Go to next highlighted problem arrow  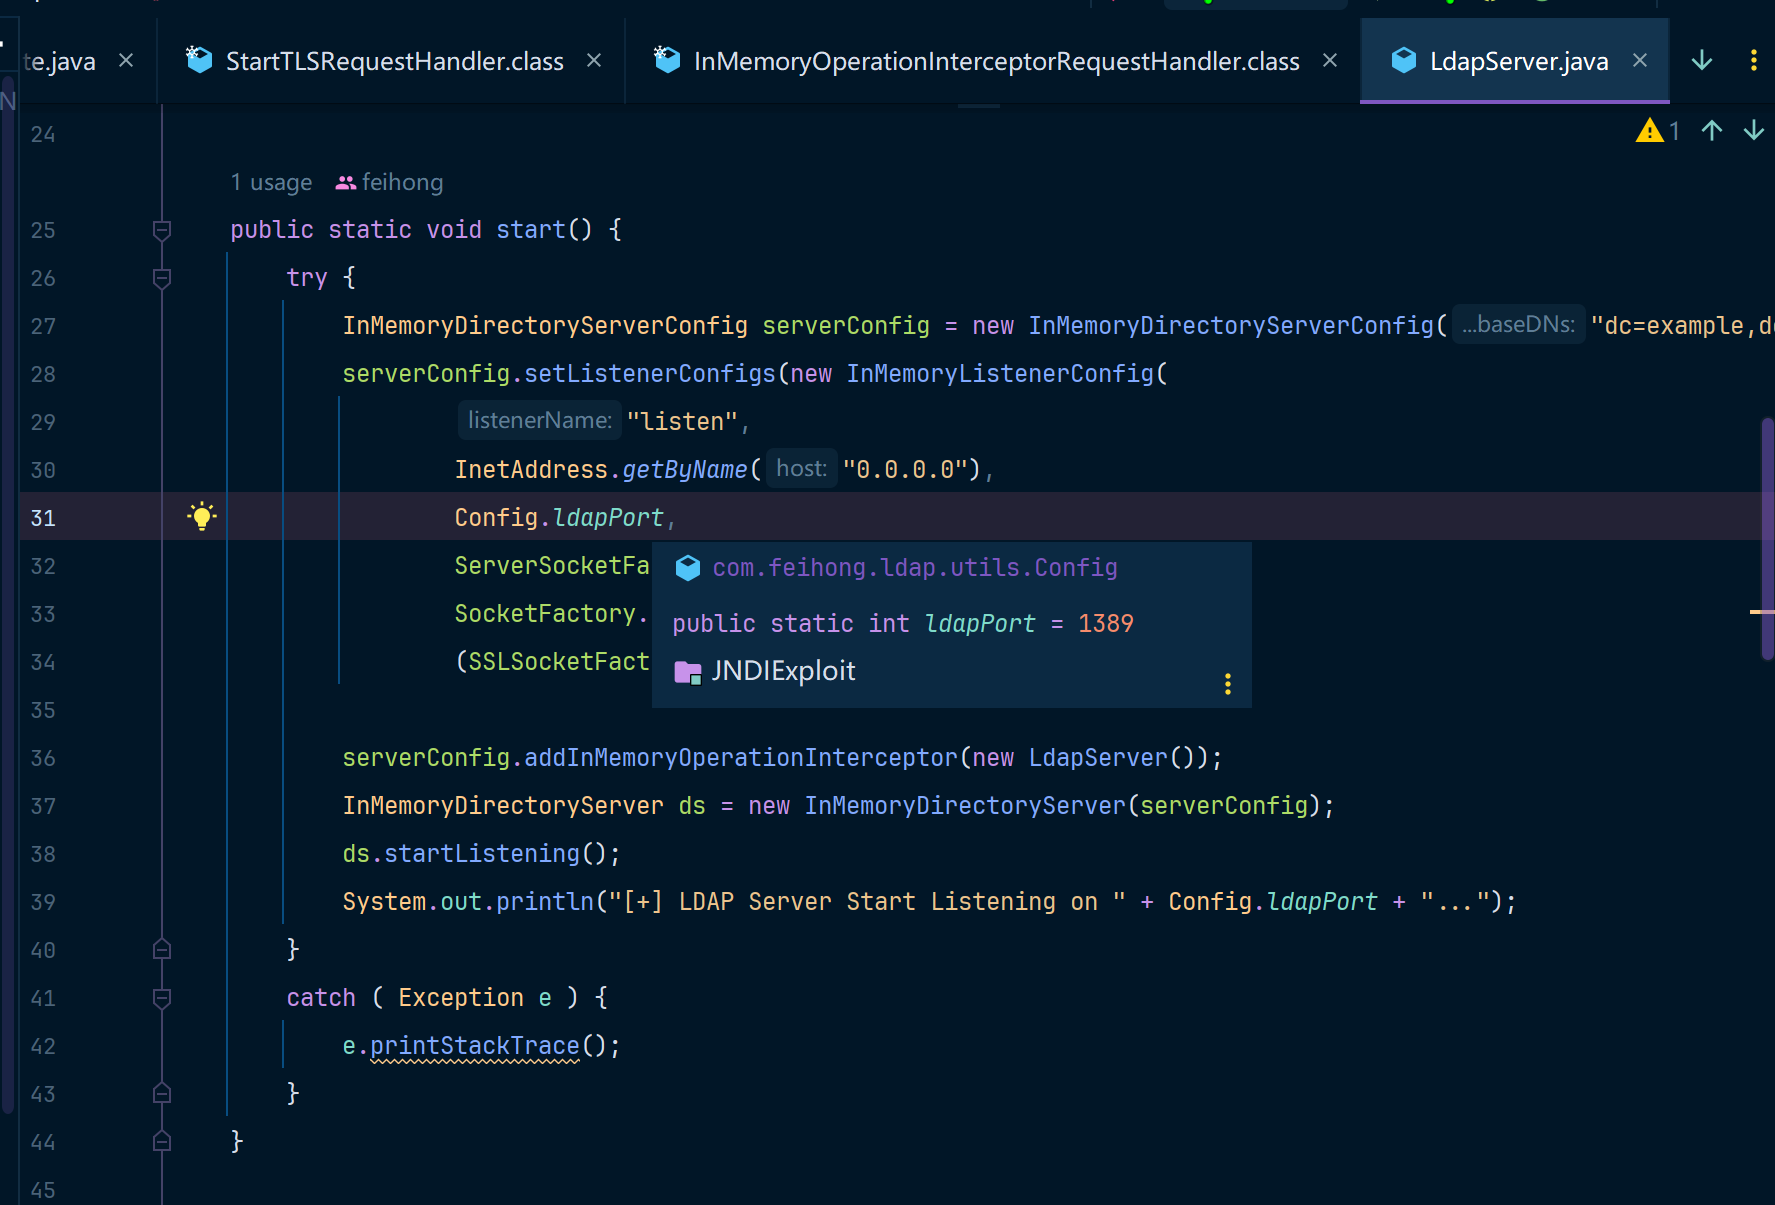(x=1754, y=131)
